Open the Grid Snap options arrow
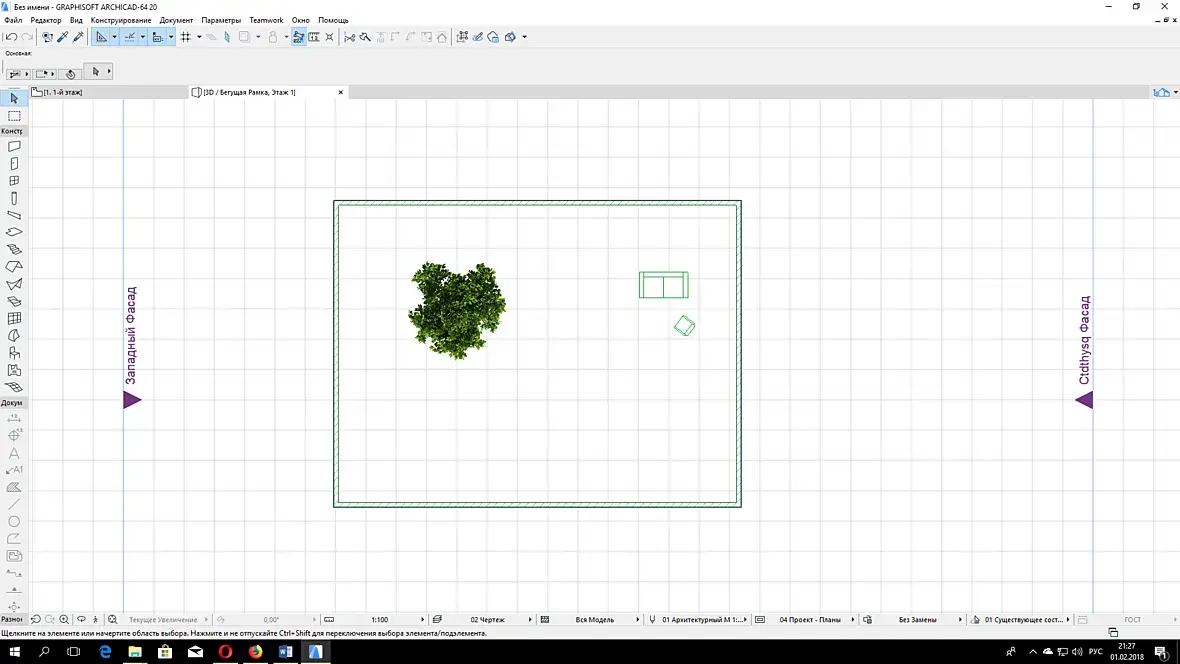The height and width of the screenshot is (664, 1180). coord(199,37)
